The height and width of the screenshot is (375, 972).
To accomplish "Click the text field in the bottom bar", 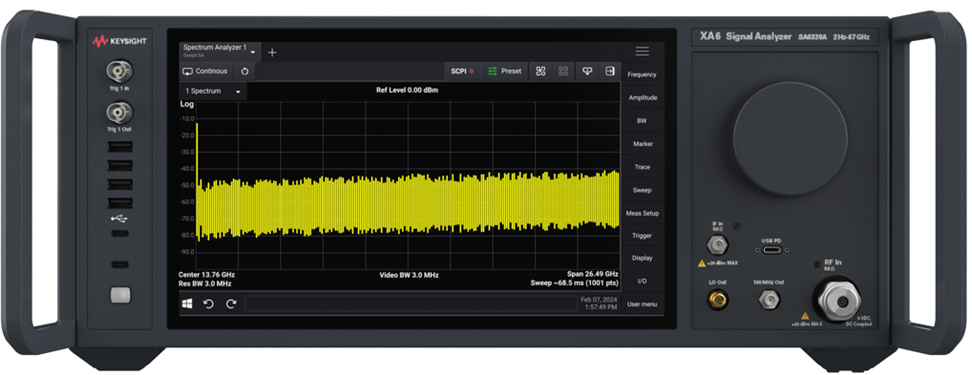I will coord(411,304).
